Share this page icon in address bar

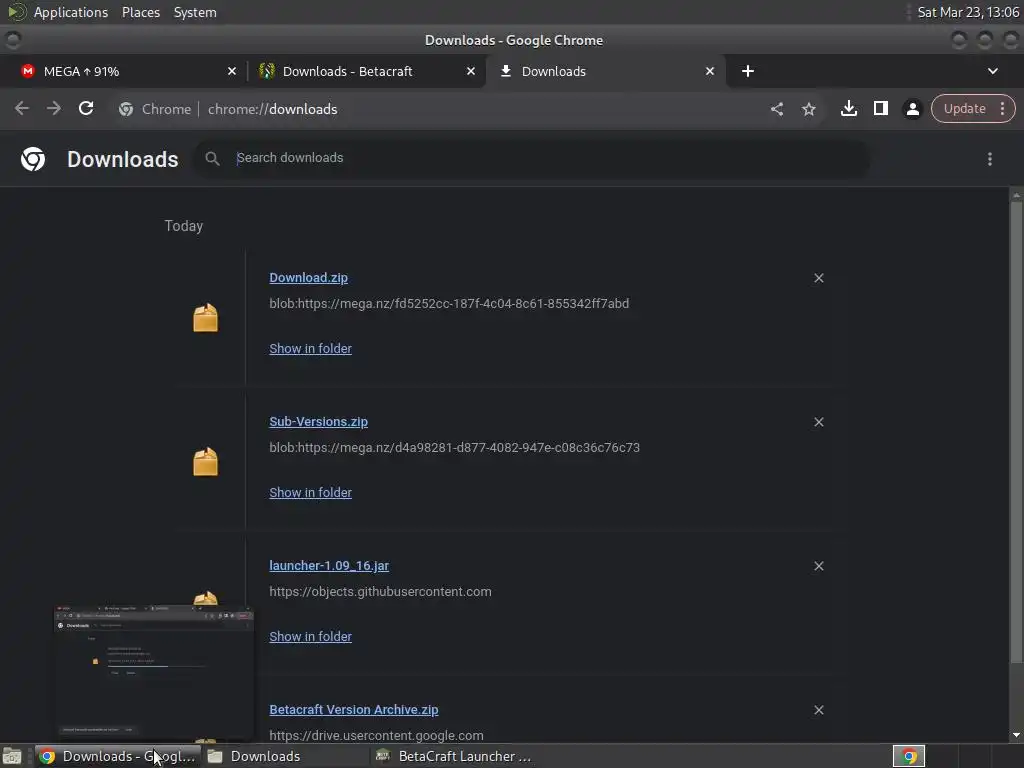776,109
